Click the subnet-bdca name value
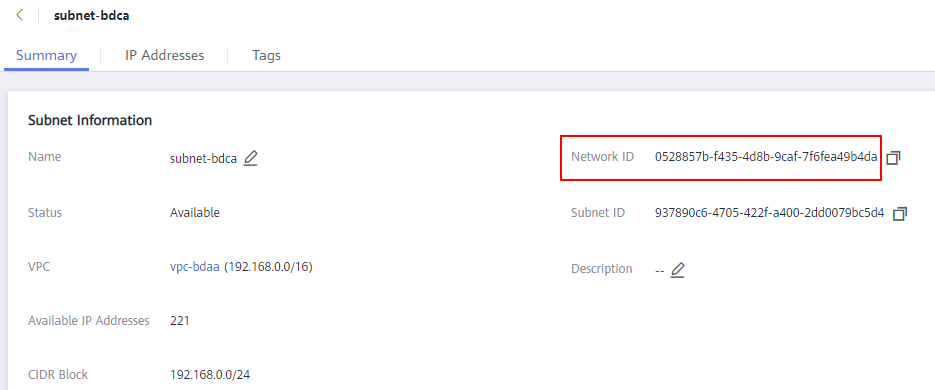Screen dimensions: 935x390 tap(203, 159)
